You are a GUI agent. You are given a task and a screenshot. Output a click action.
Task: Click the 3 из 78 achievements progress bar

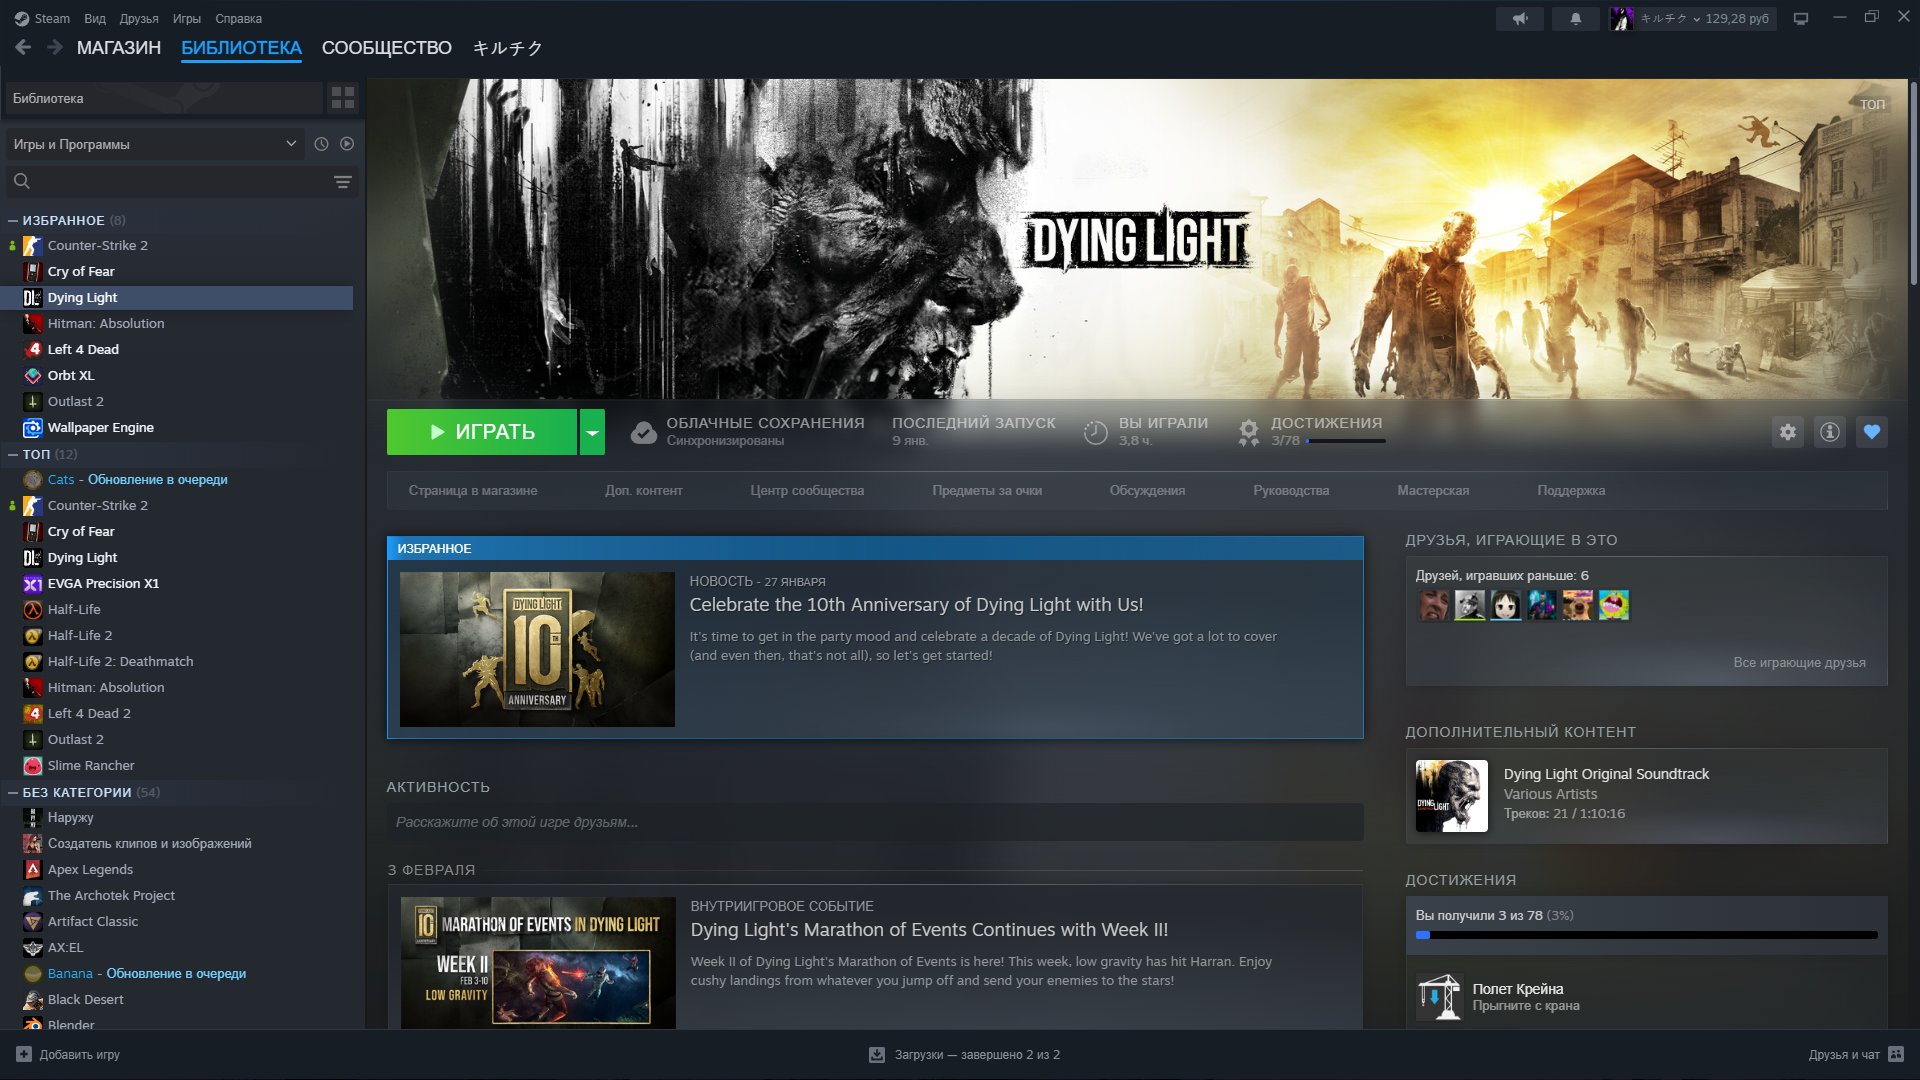point(1646,935)
